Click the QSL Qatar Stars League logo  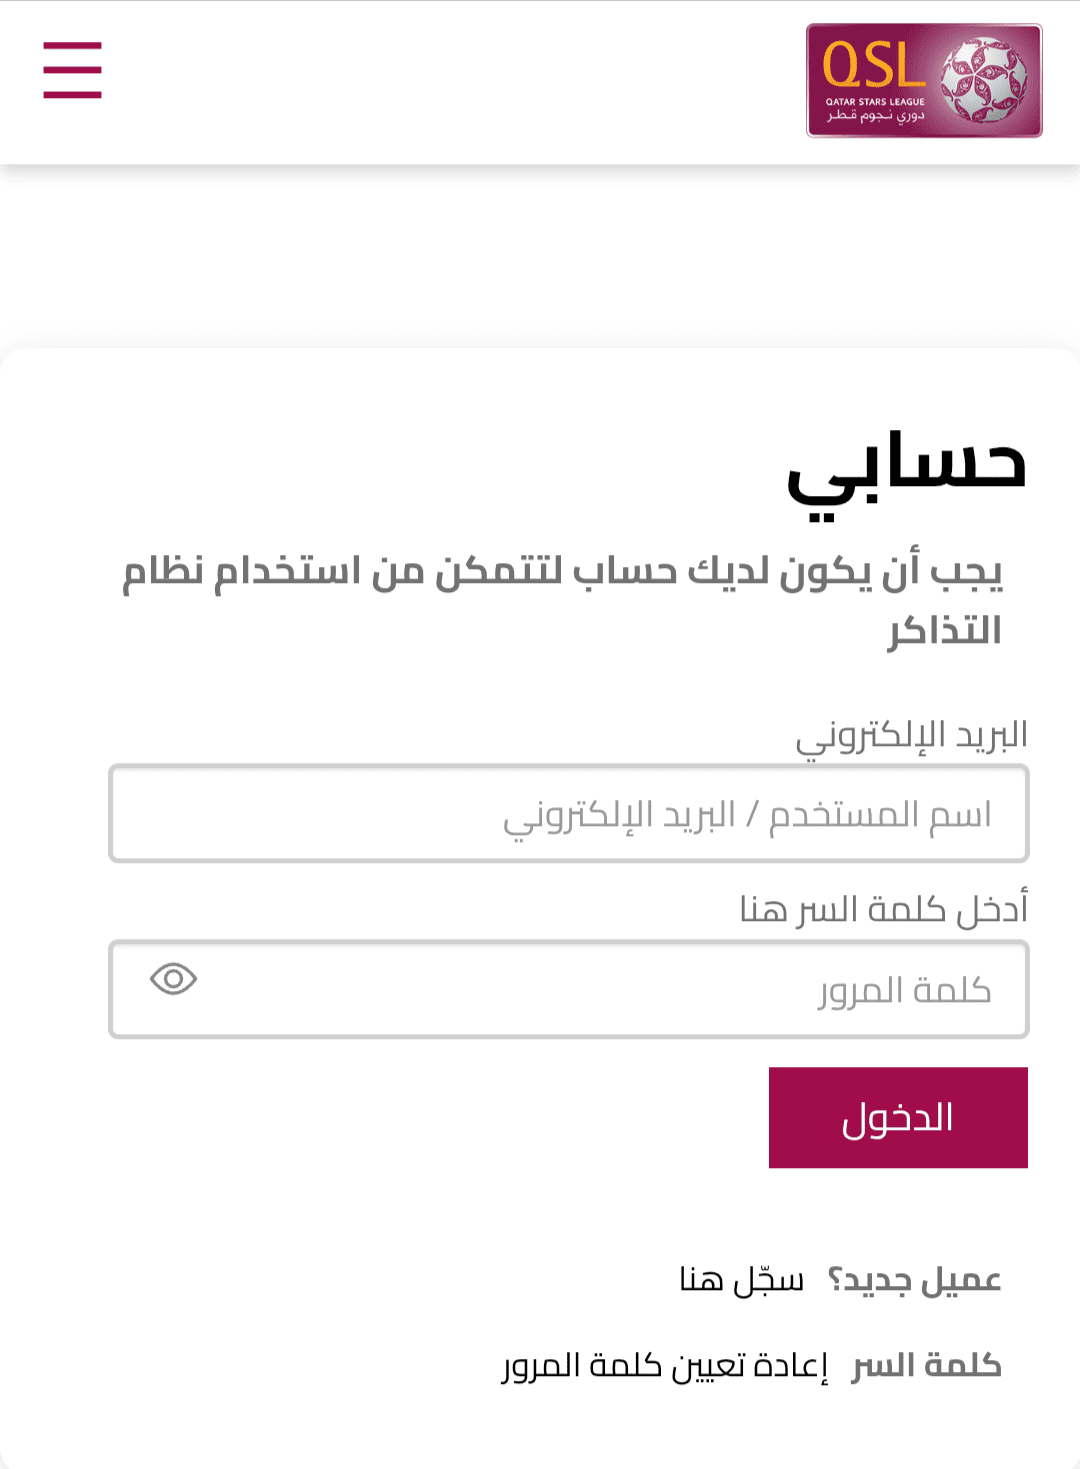click(x=924, y=80)
